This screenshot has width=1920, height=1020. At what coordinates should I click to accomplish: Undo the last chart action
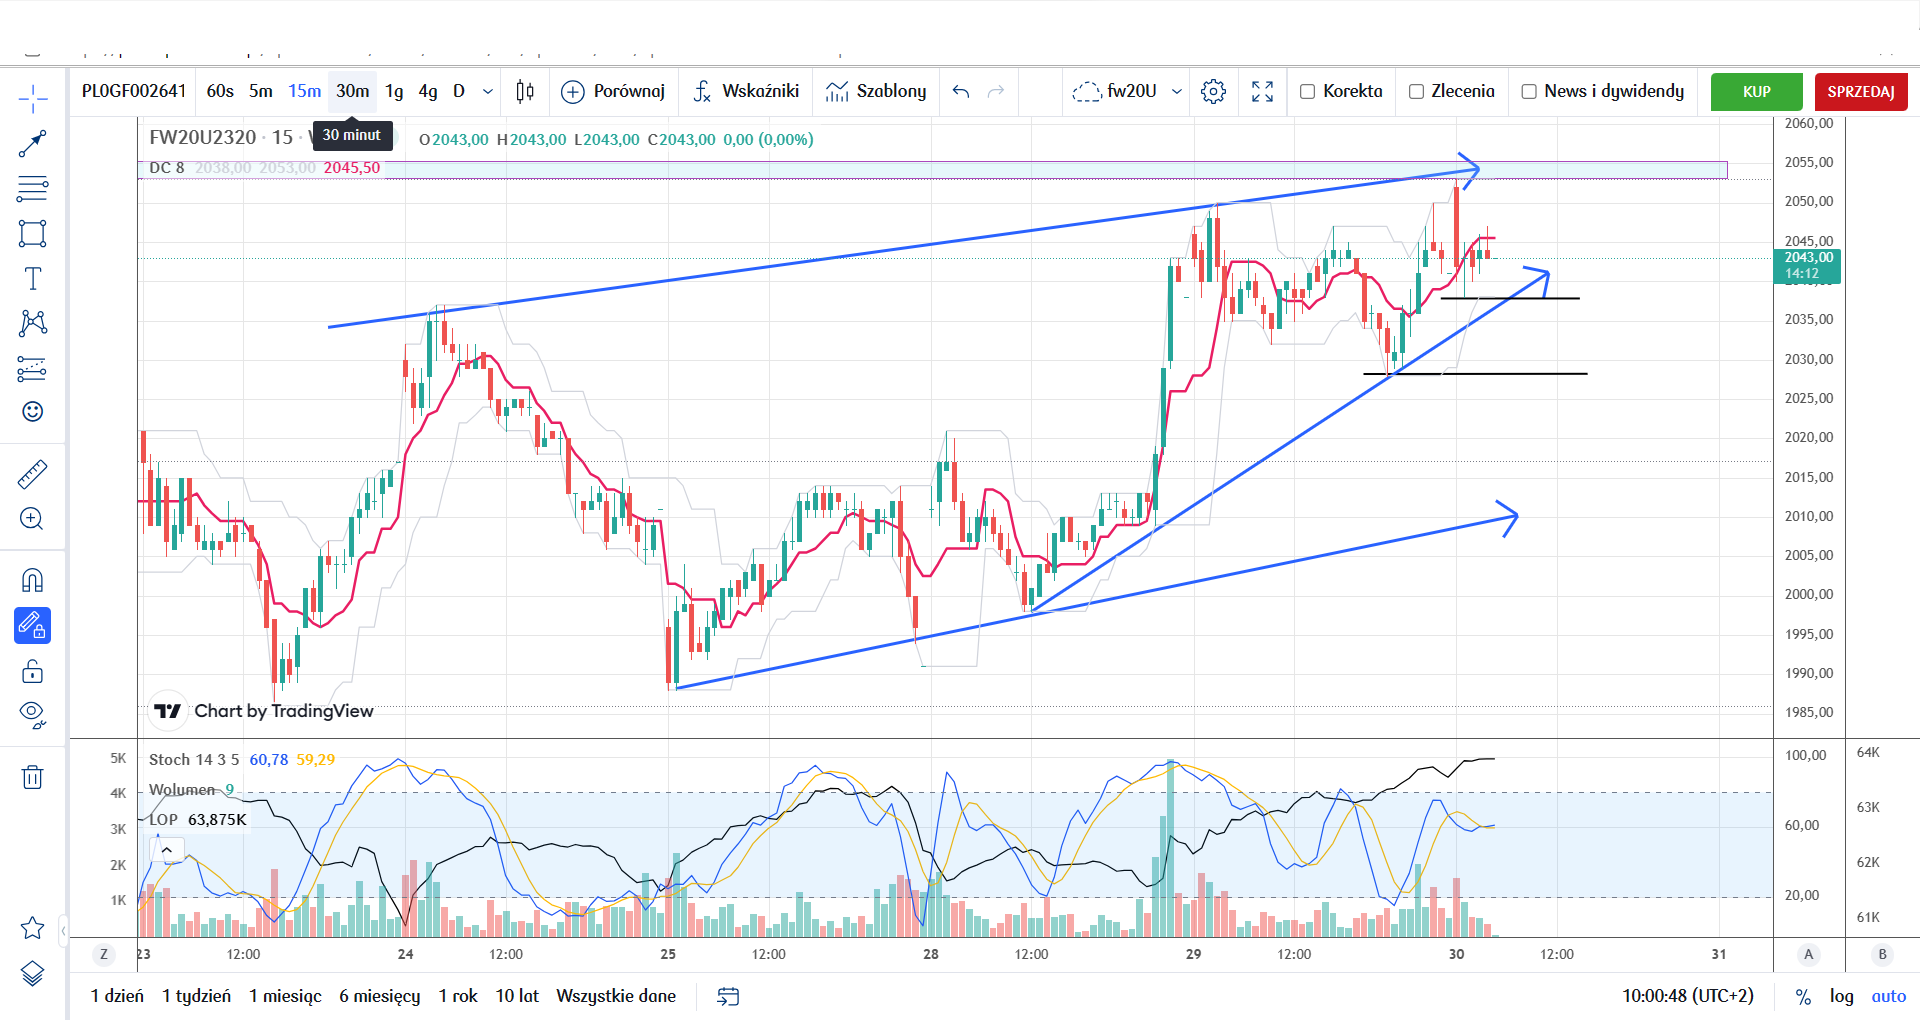pyautogui.click(x=961, y=92)
